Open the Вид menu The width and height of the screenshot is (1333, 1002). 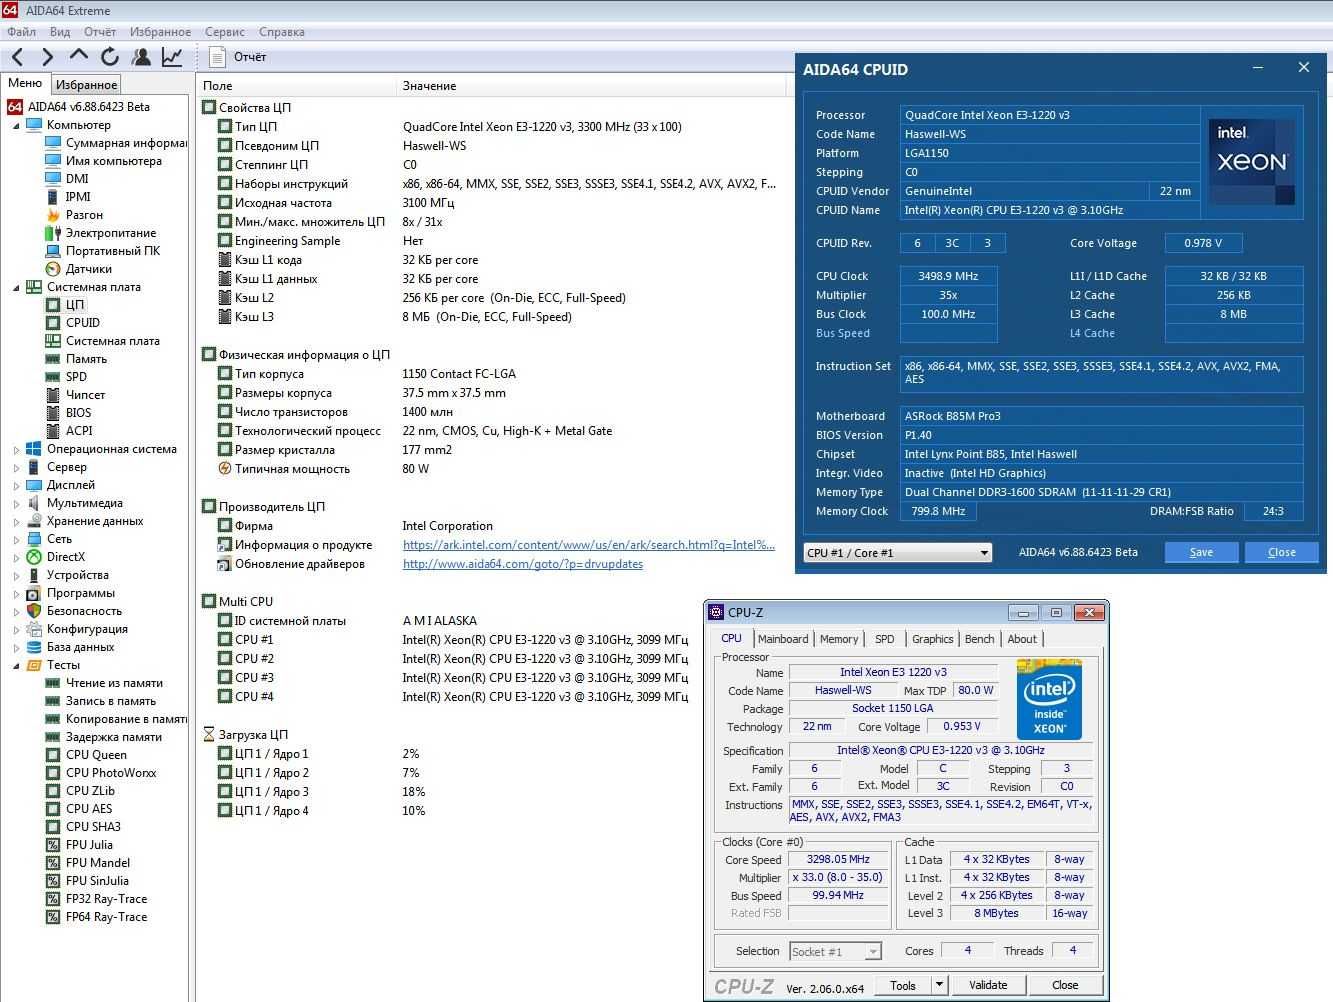pyautogui.click(x=60, y=32)
